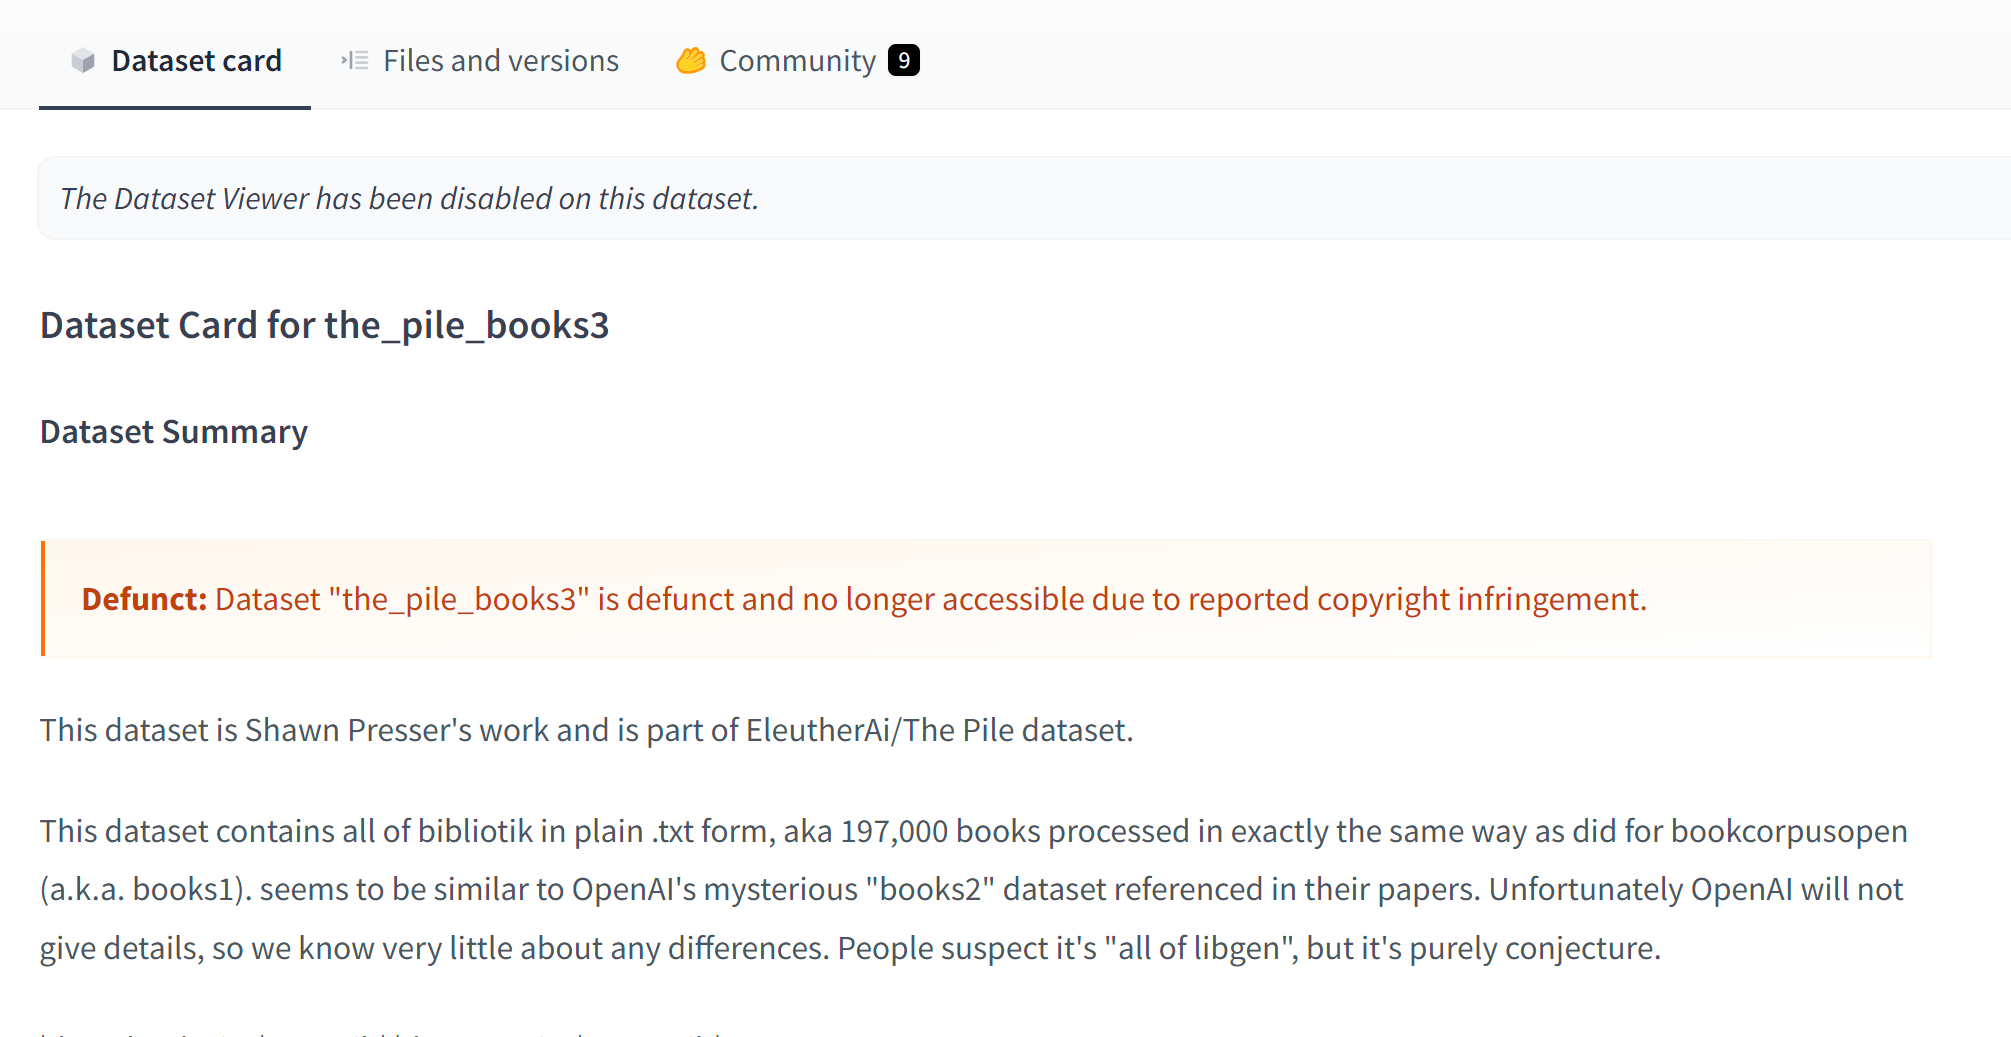
Task: Click the Shawn Presser's work sentence
Action: pos(586,730)
